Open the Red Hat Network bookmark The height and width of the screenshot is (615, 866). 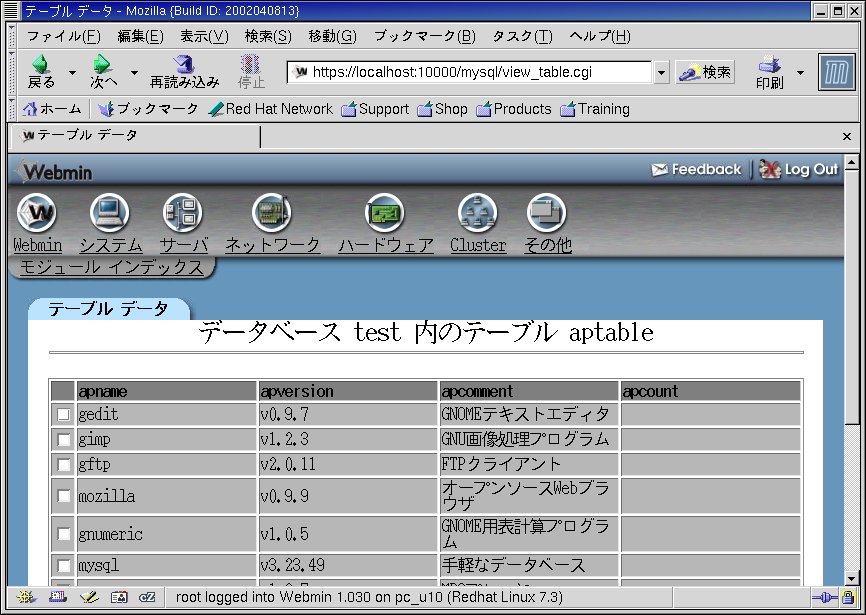[x=271, y=109]
